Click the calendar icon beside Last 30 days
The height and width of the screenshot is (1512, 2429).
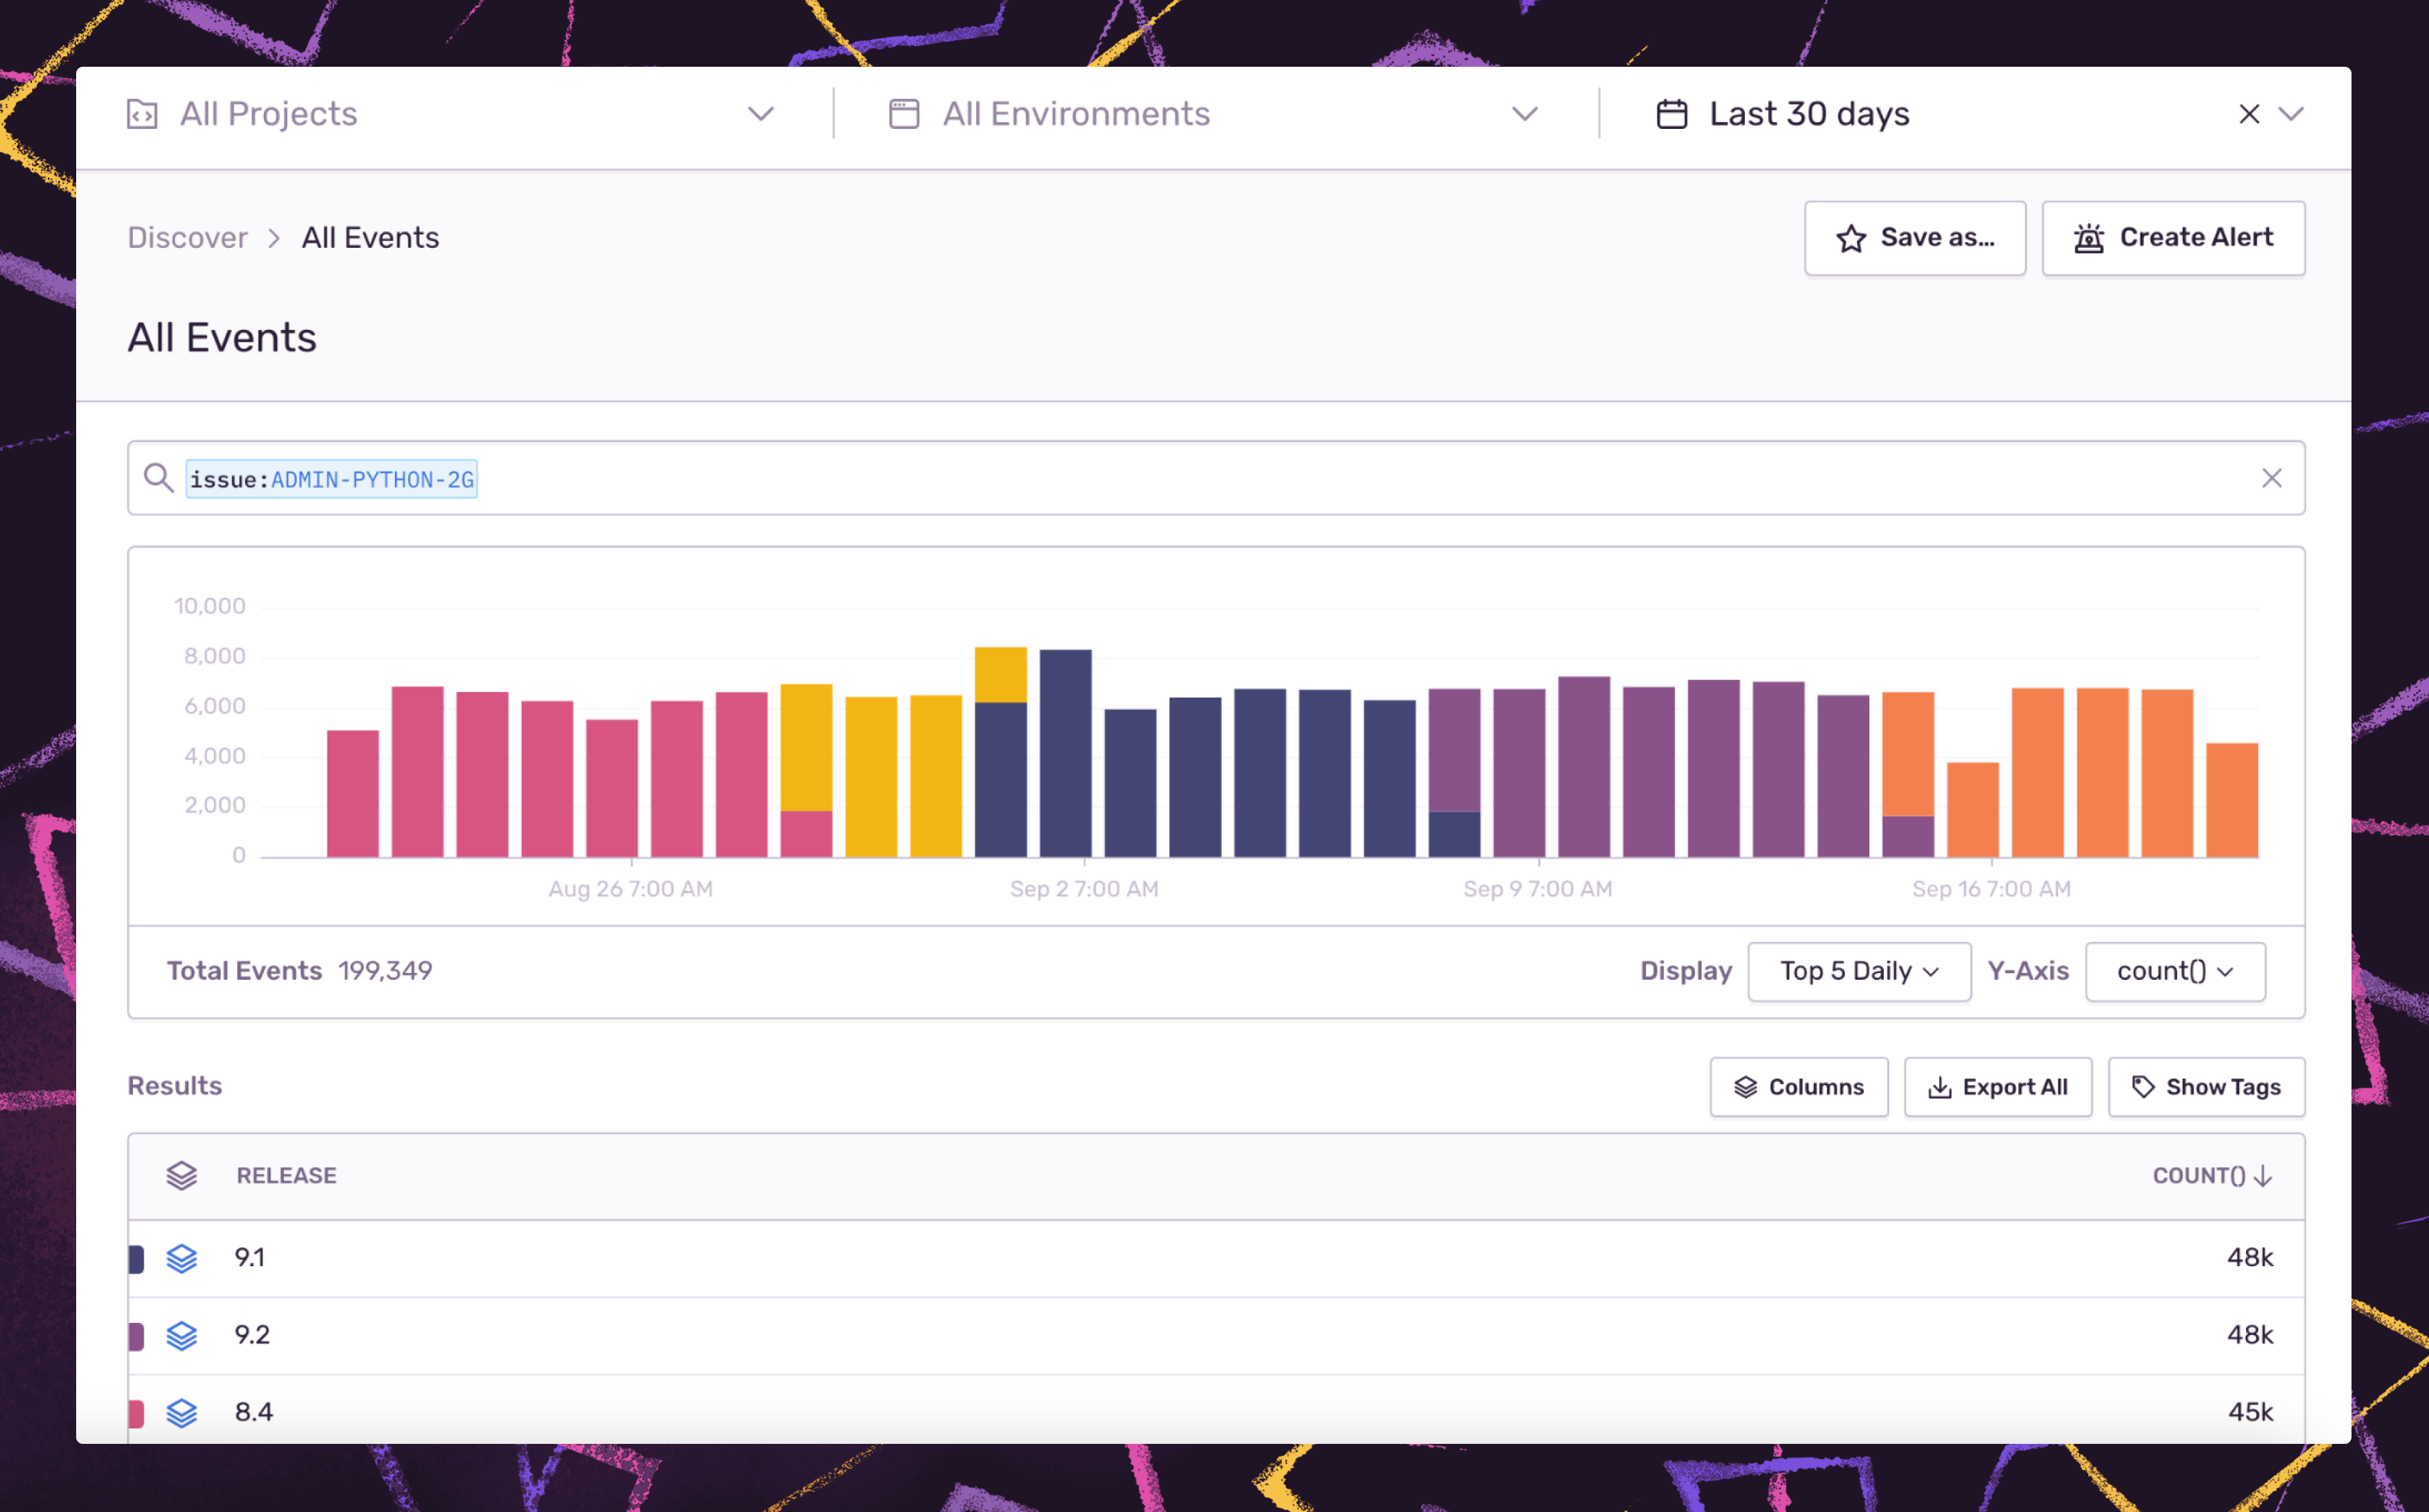1671,114
